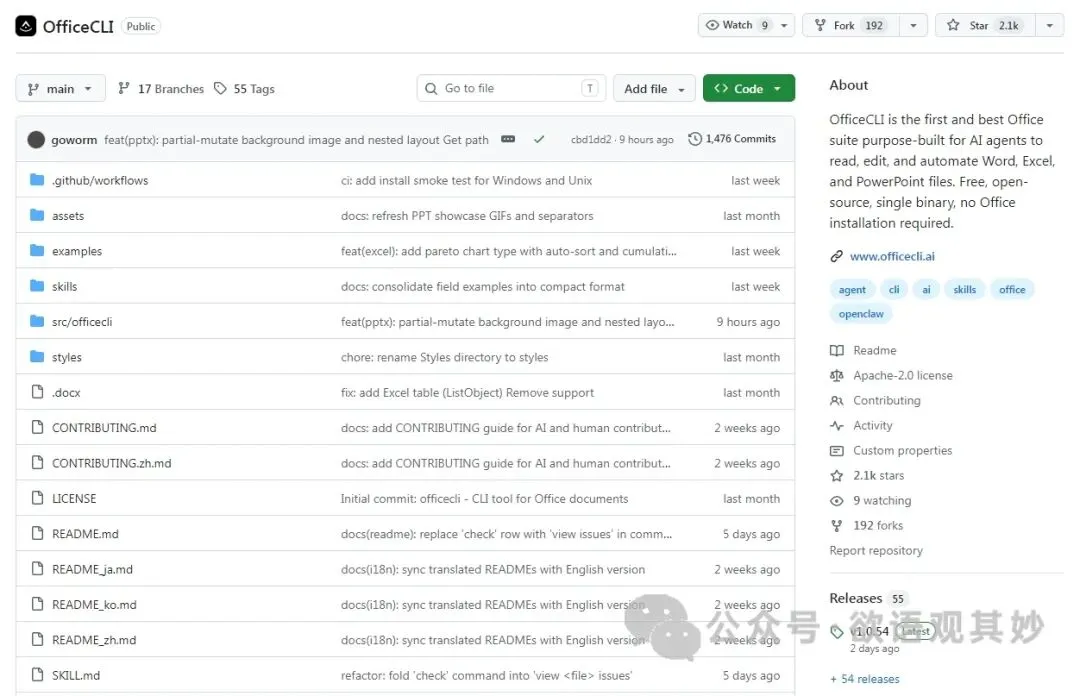Viewport: 1080px width, 696px height.
Task: Open the Watch notifications dropdown
Action: pyautogui.click(x=784, y=25)
